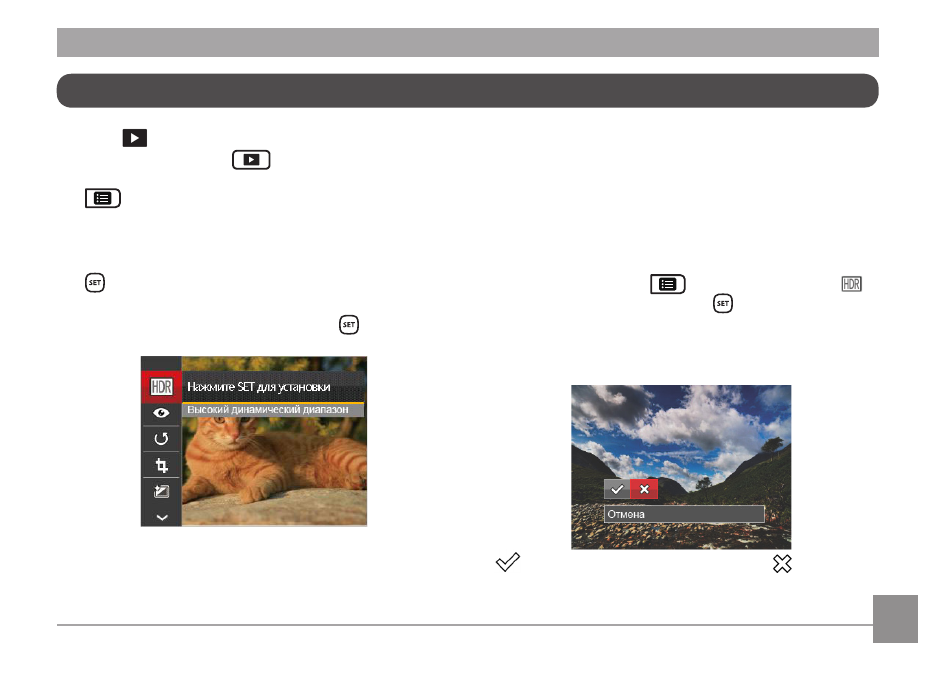Confirm with the checkmark button on landscape
935x680 pixels.
(x=617, y=489)
